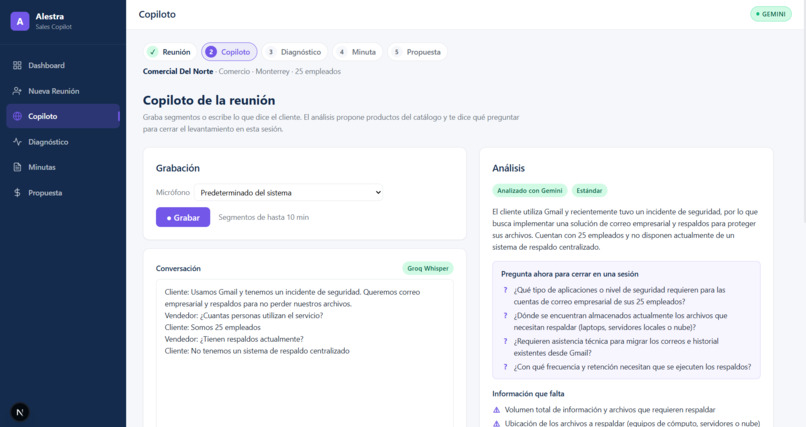Go to the Propuesta step tab
This screenshot has height=427, width=806.
click(x=417, y=52)
